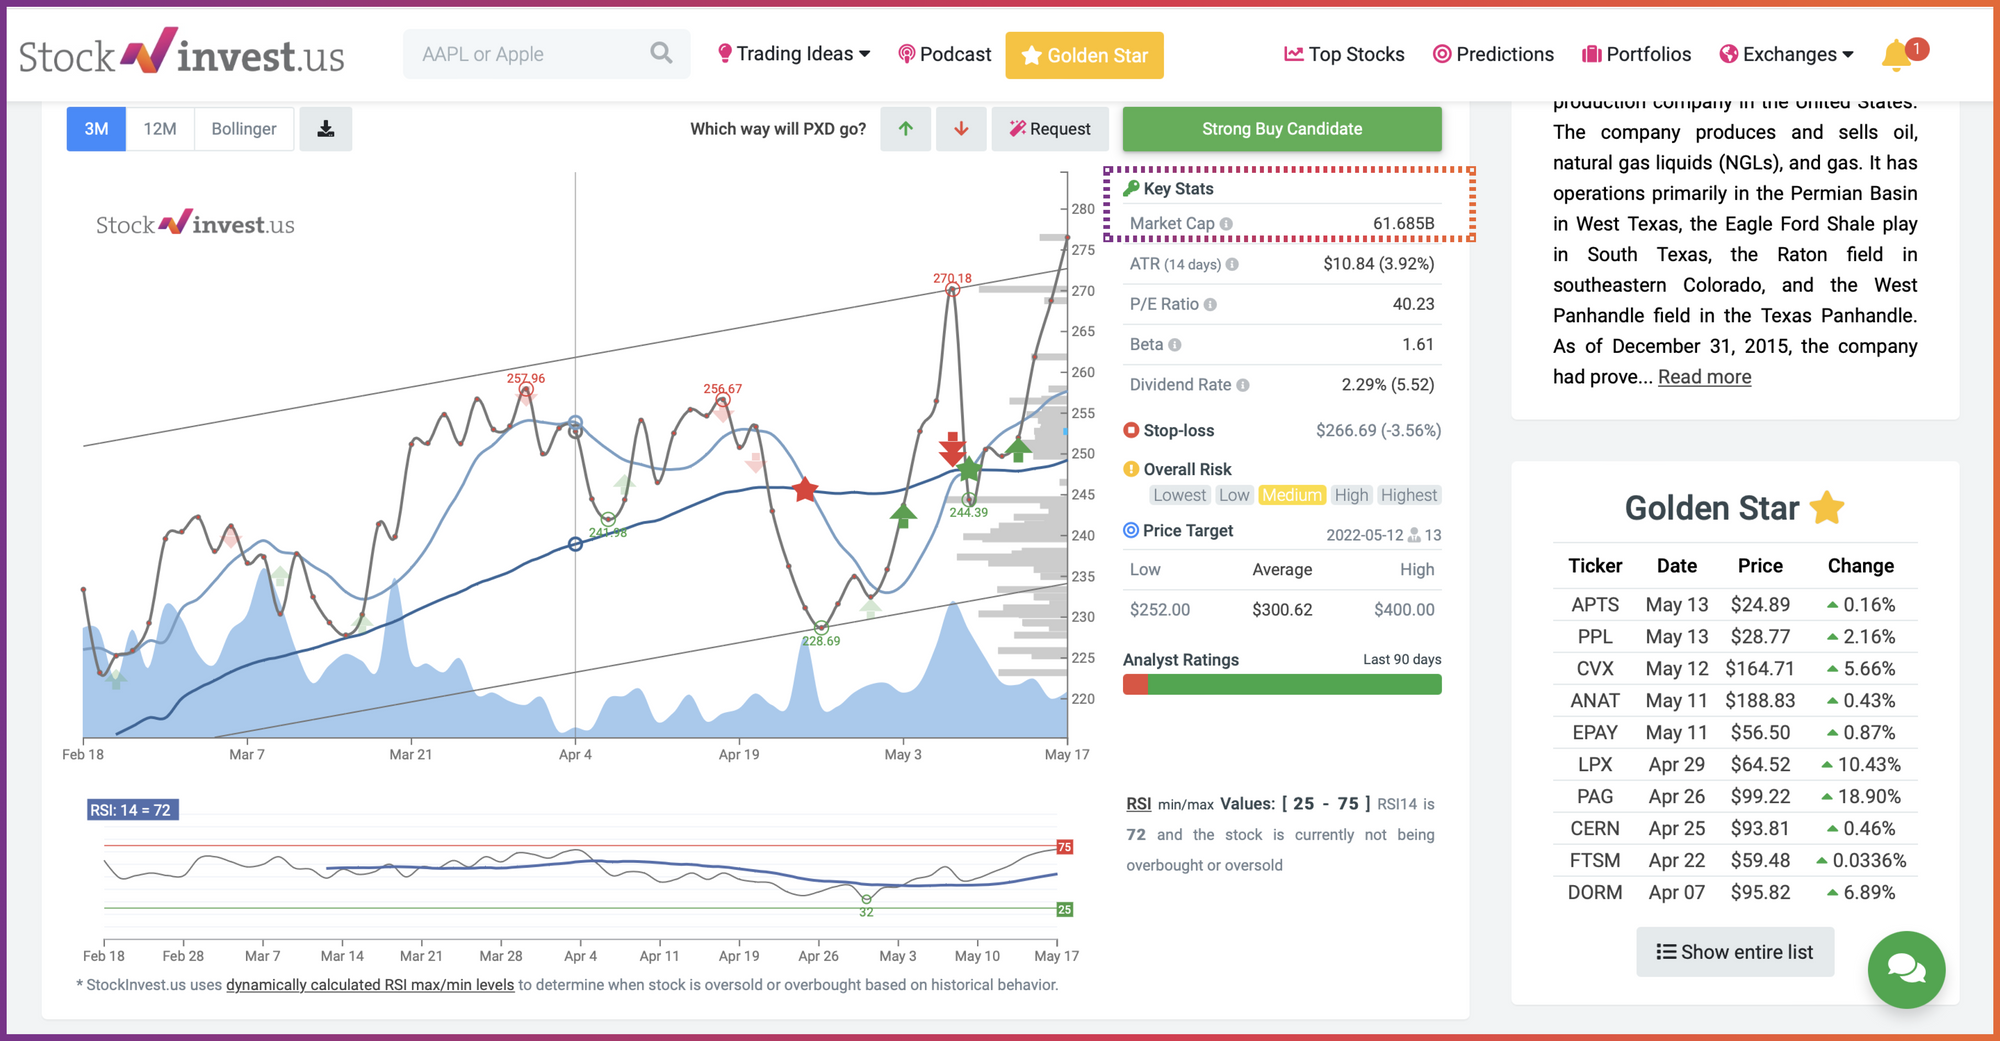Click the StockInvest.us logo in header

(x=182, y=53)
